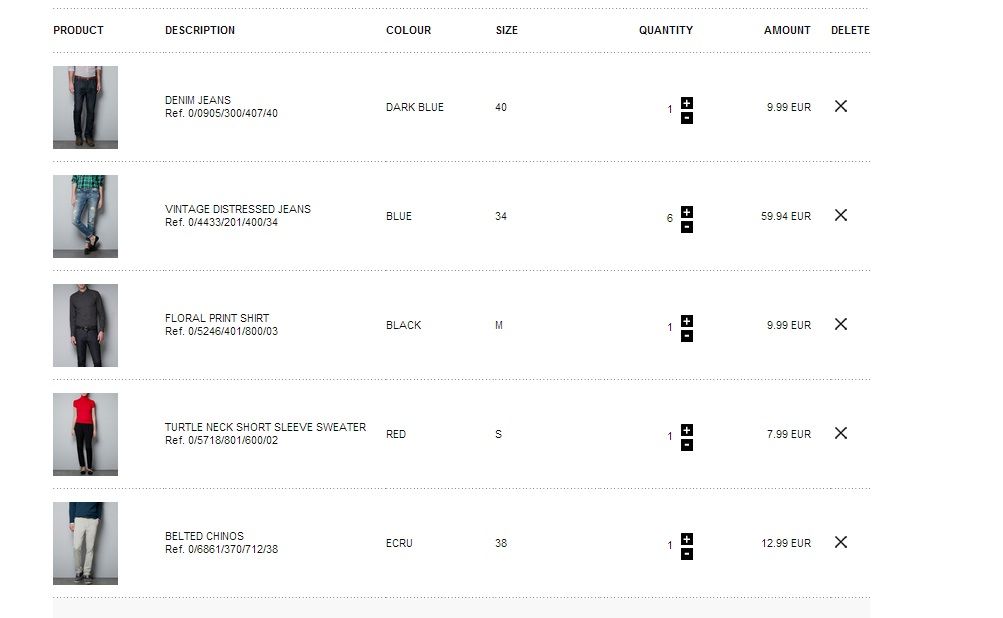1003x618 pixels.
Task: Increase quantity of Denim Jeans
Action: (687, 103)
